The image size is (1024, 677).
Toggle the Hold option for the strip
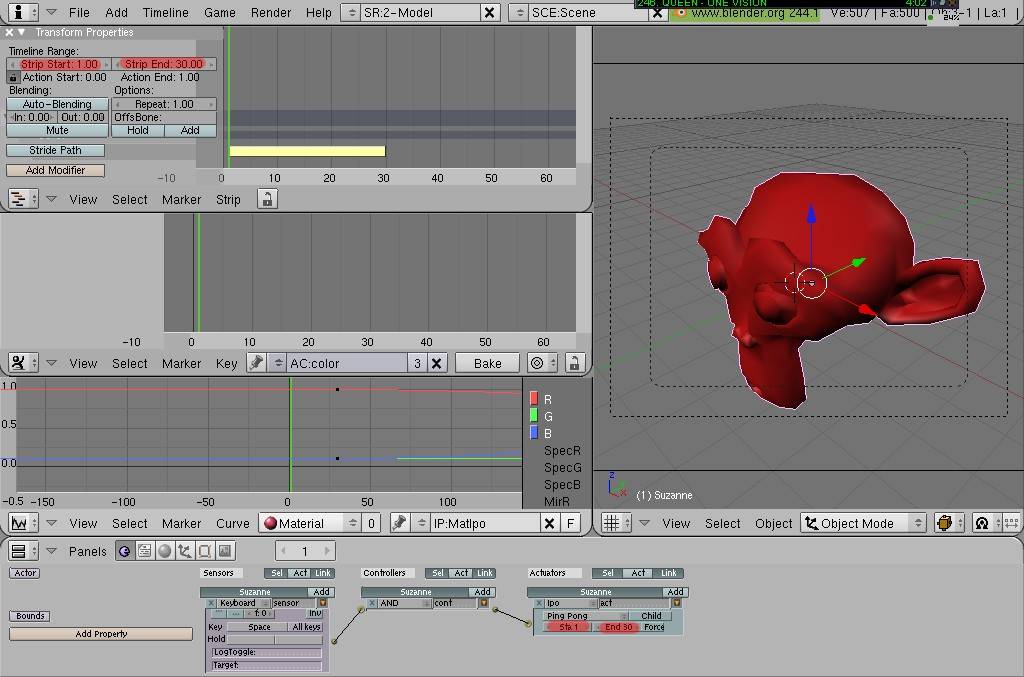point(138,130)
